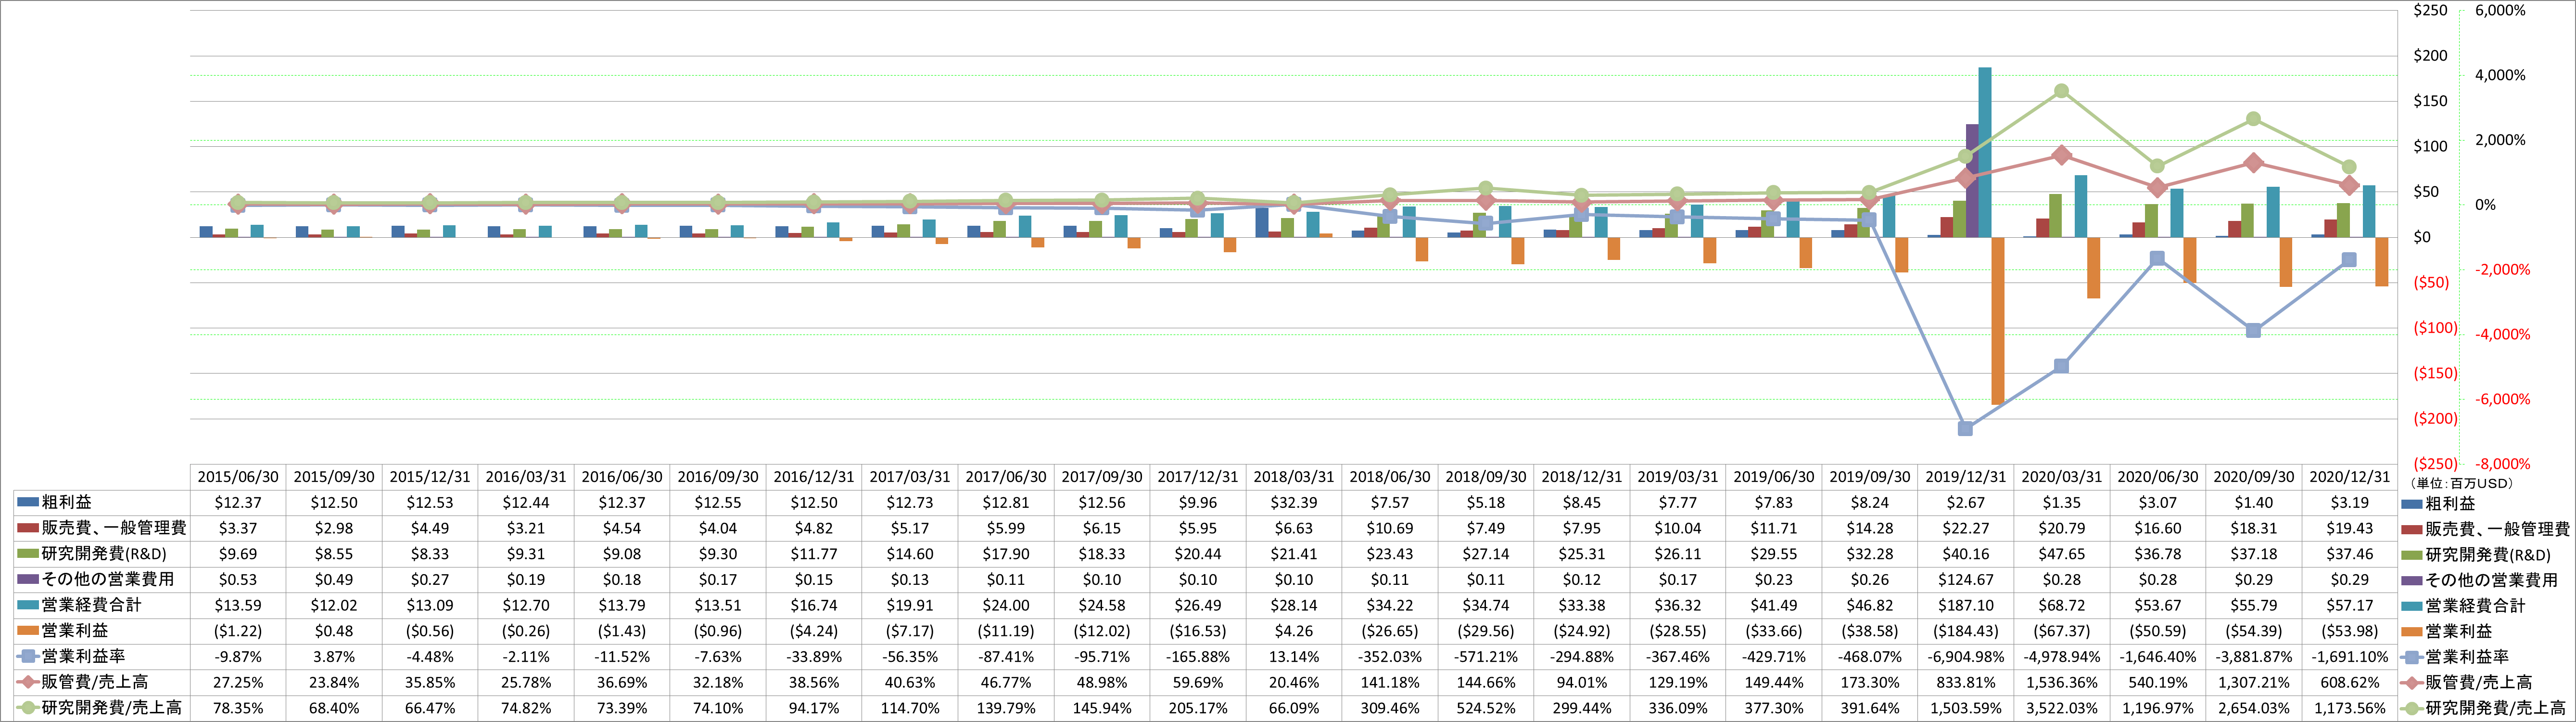
Task: Select 営業経費合計 label in right legend
Action: tap(2475, 606)
